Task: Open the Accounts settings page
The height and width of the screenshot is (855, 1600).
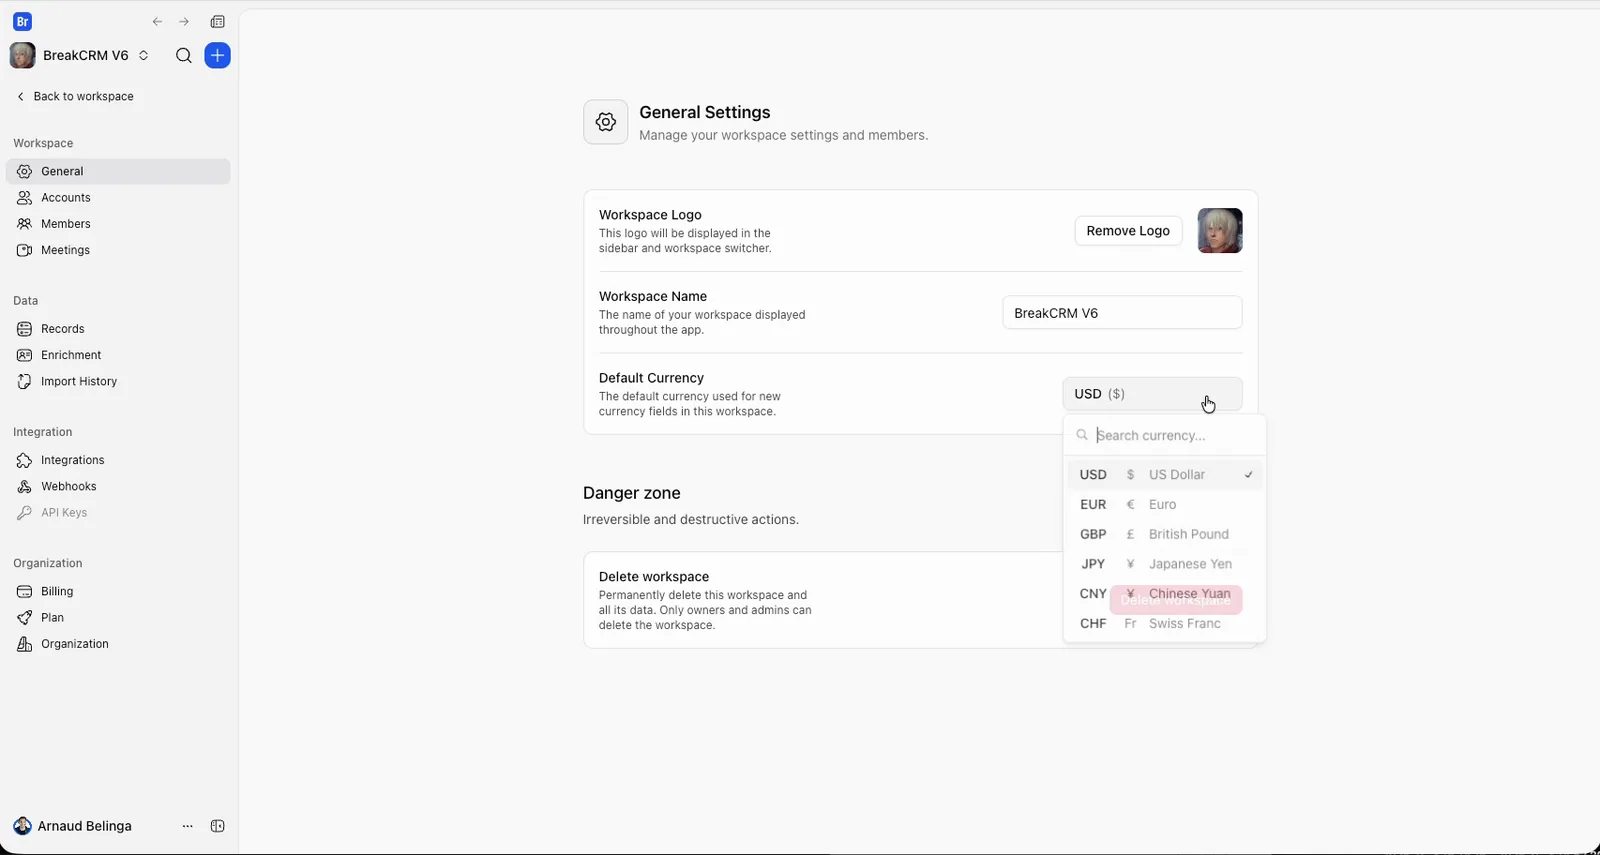Action: pyautogui.click(x=118, y=198)
